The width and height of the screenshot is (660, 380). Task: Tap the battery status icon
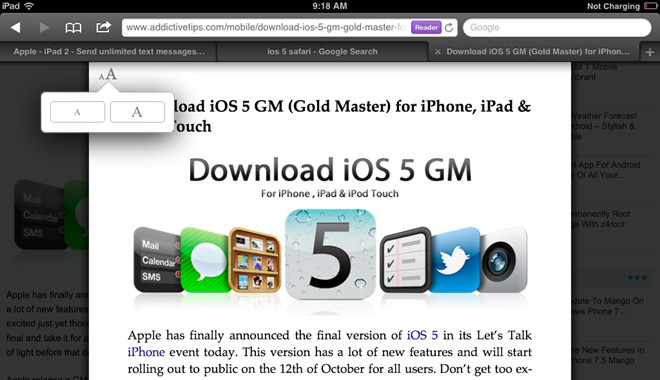650,6
